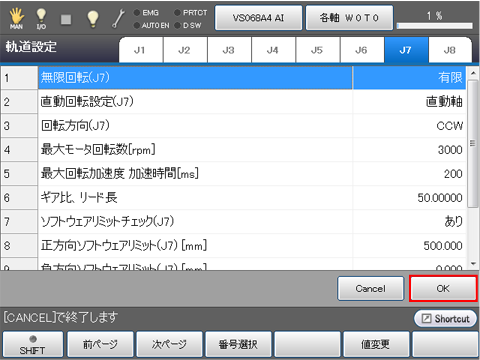Click scrollbar down arrow in the parameter list
480x360 pixels.
click(473, 264)
